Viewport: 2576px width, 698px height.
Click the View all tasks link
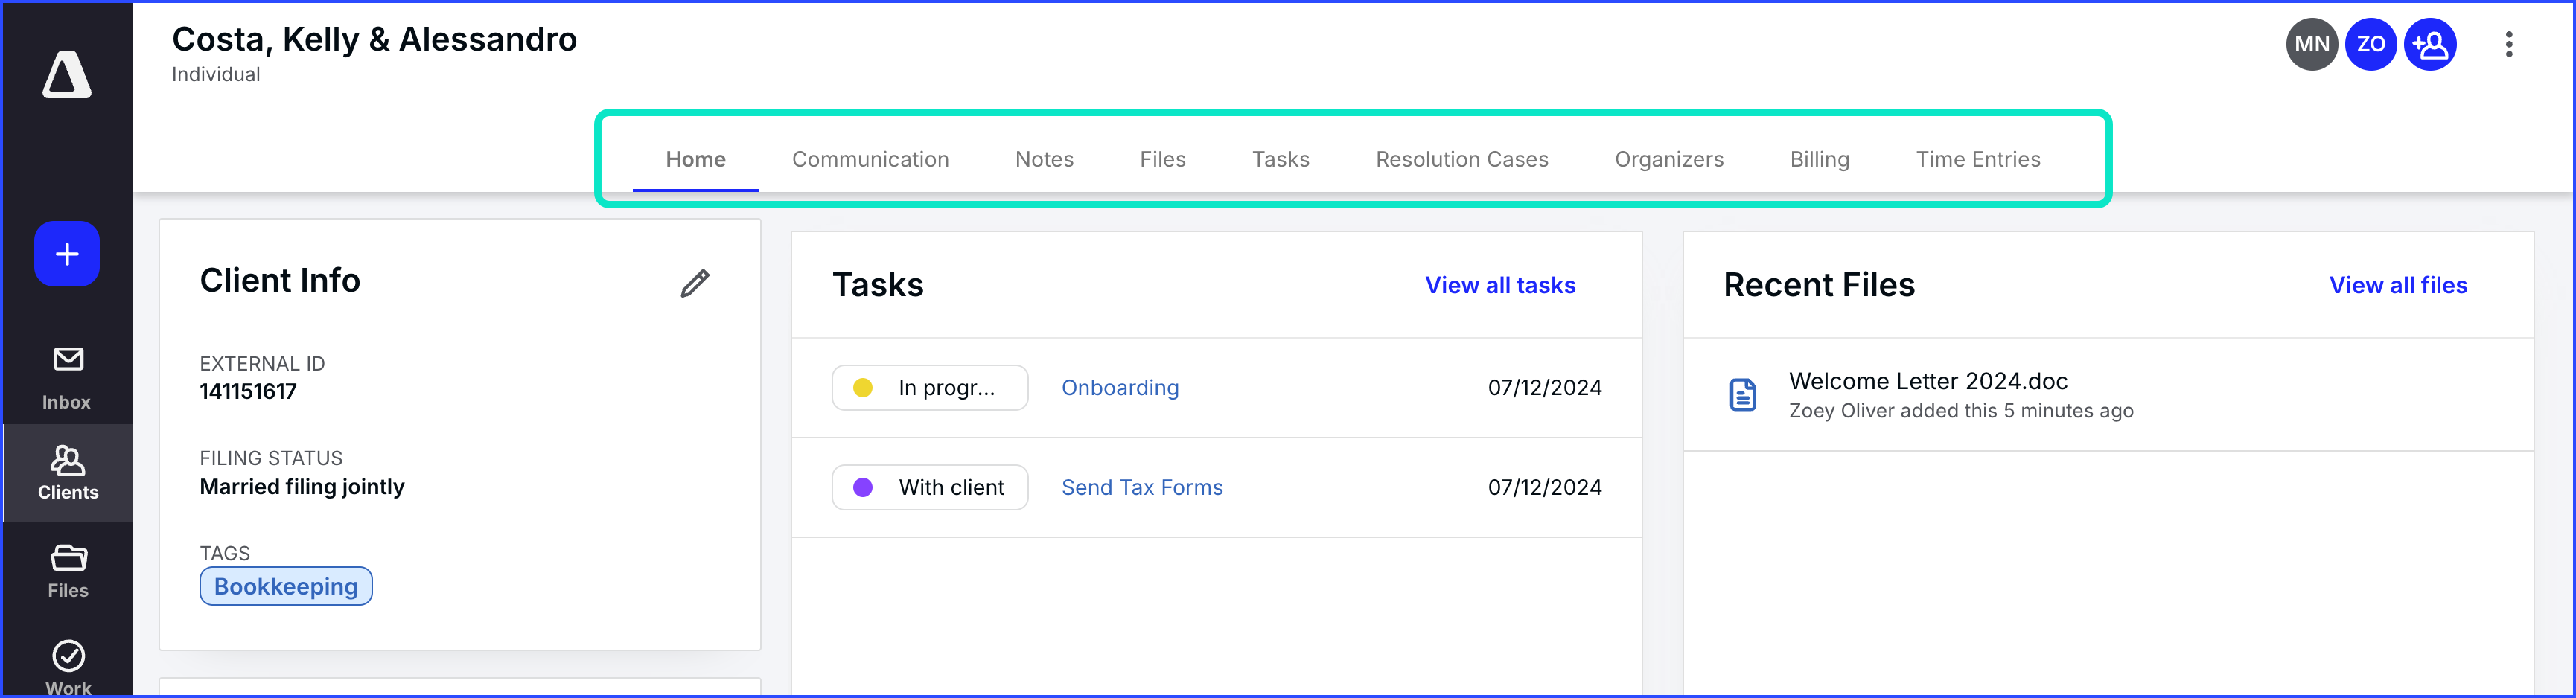1499,285
